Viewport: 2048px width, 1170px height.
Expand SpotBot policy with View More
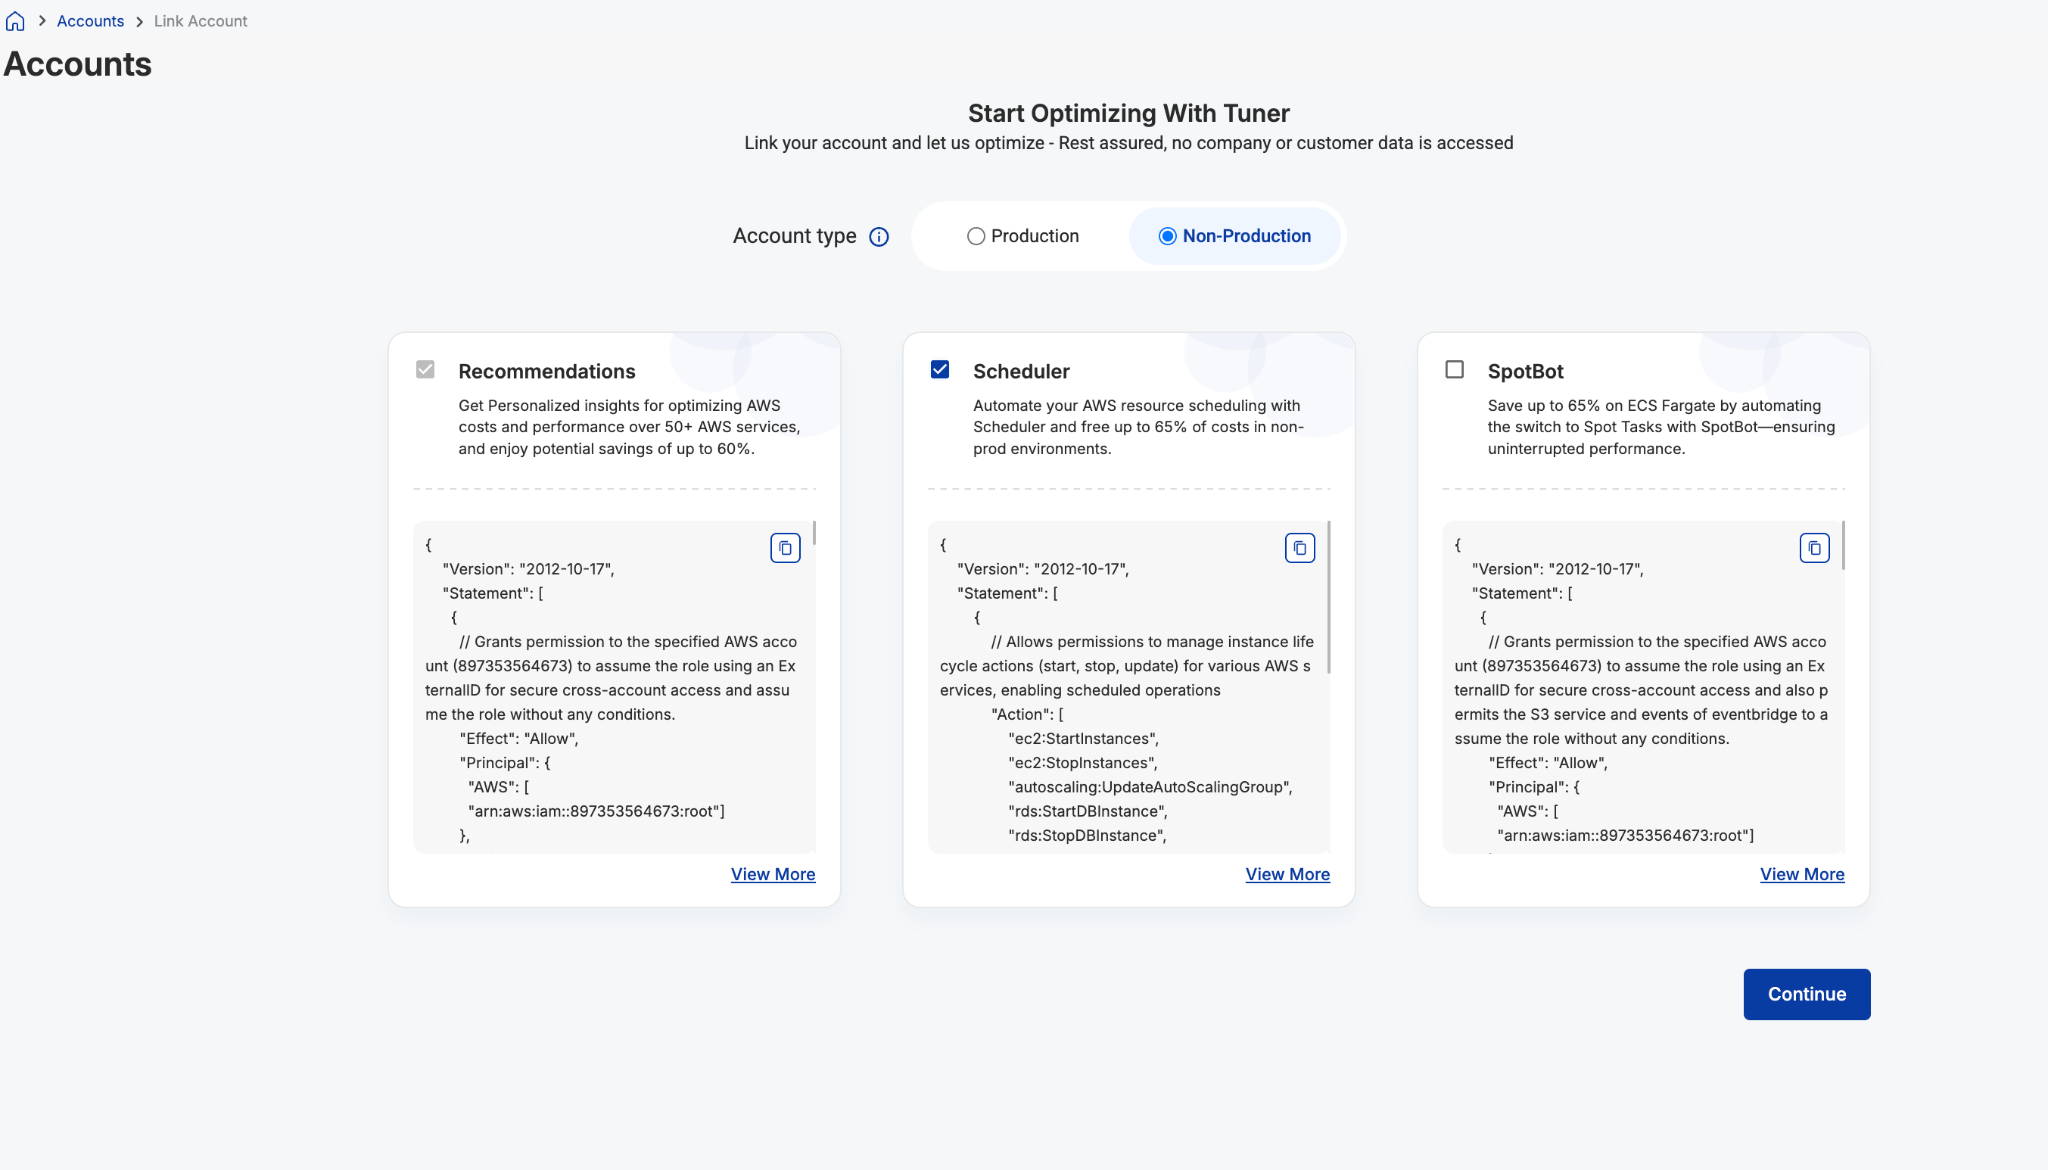click(1802, 874)
